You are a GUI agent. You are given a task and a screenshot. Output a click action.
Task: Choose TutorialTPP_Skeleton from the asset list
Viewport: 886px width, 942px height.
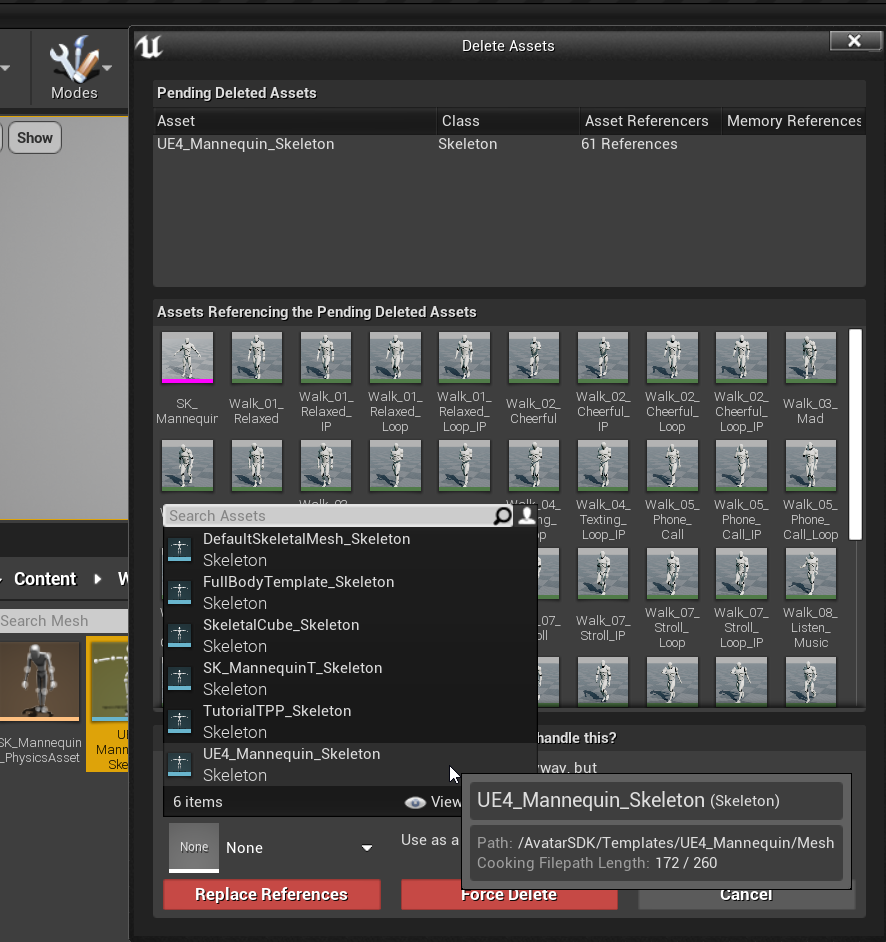(x=350, y=722)
